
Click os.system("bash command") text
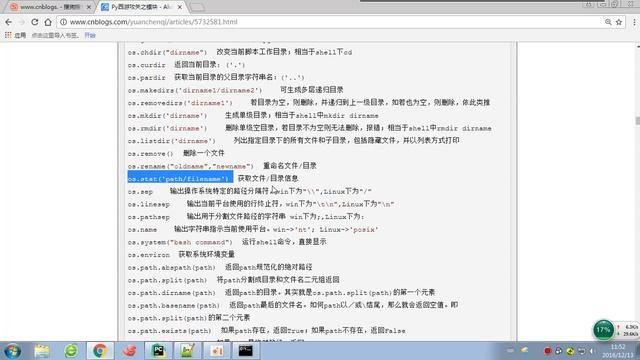(x=180, y=242)
